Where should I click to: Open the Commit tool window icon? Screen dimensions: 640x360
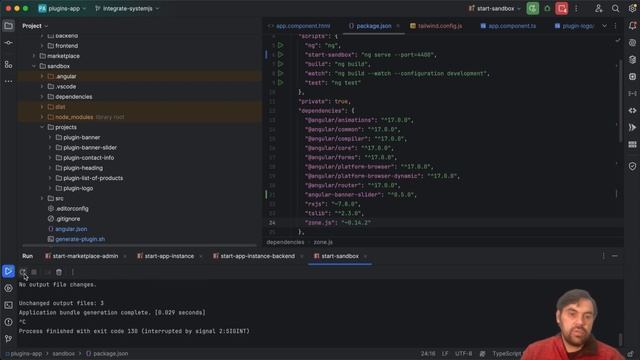[8, 43]
